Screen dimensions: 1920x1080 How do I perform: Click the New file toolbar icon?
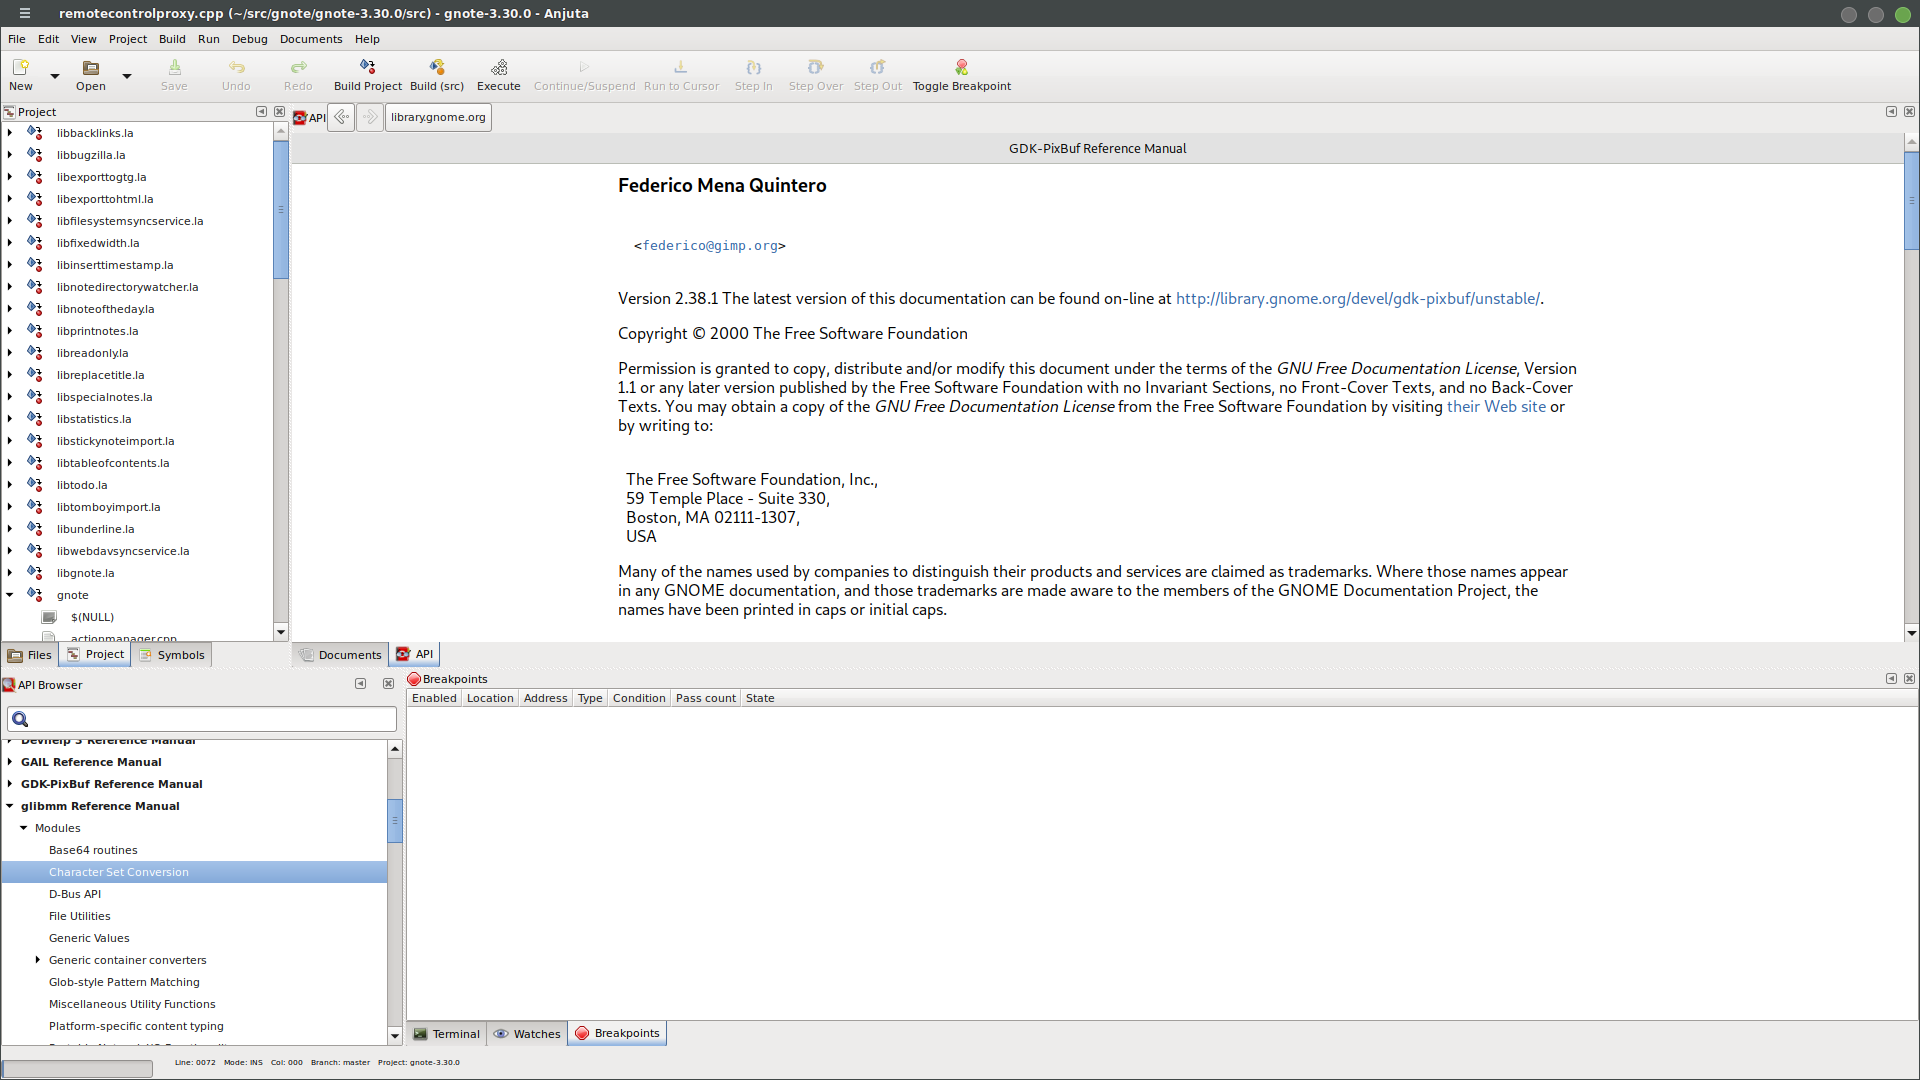point(20,67)
